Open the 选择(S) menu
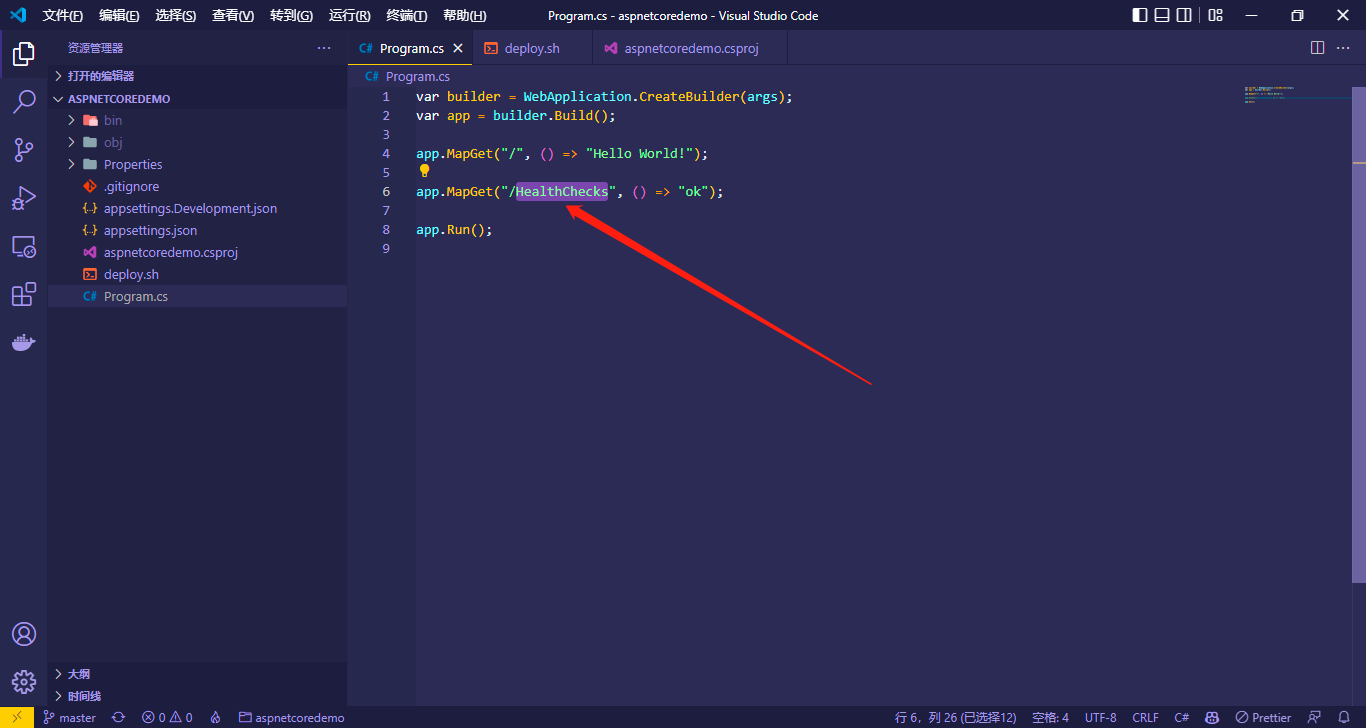This screenshot has height=728, width=1366. coord(176,16)
